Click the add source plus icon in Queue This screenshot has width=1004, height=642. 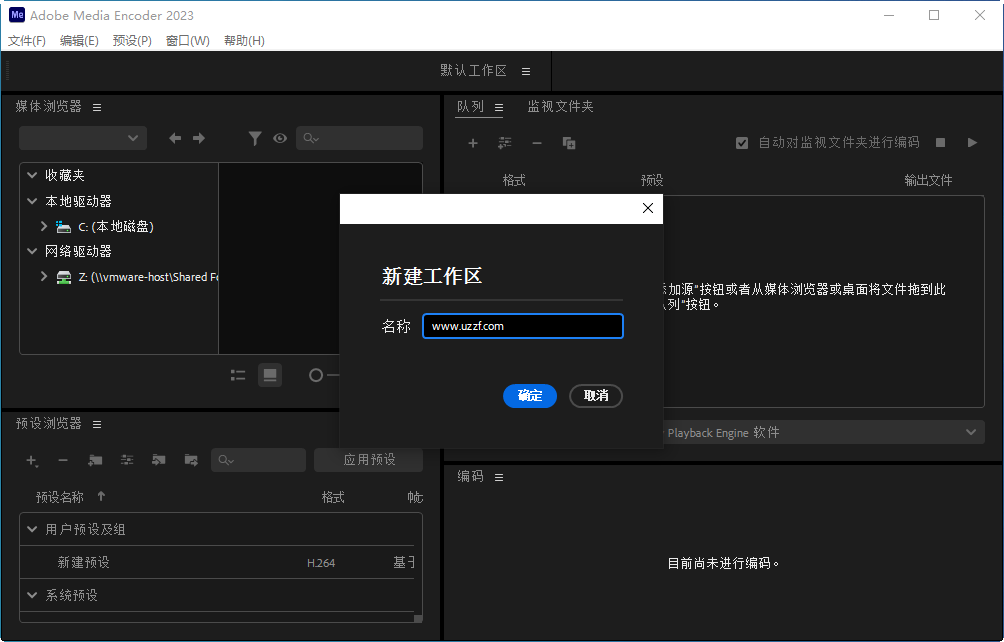coord(472,143)
